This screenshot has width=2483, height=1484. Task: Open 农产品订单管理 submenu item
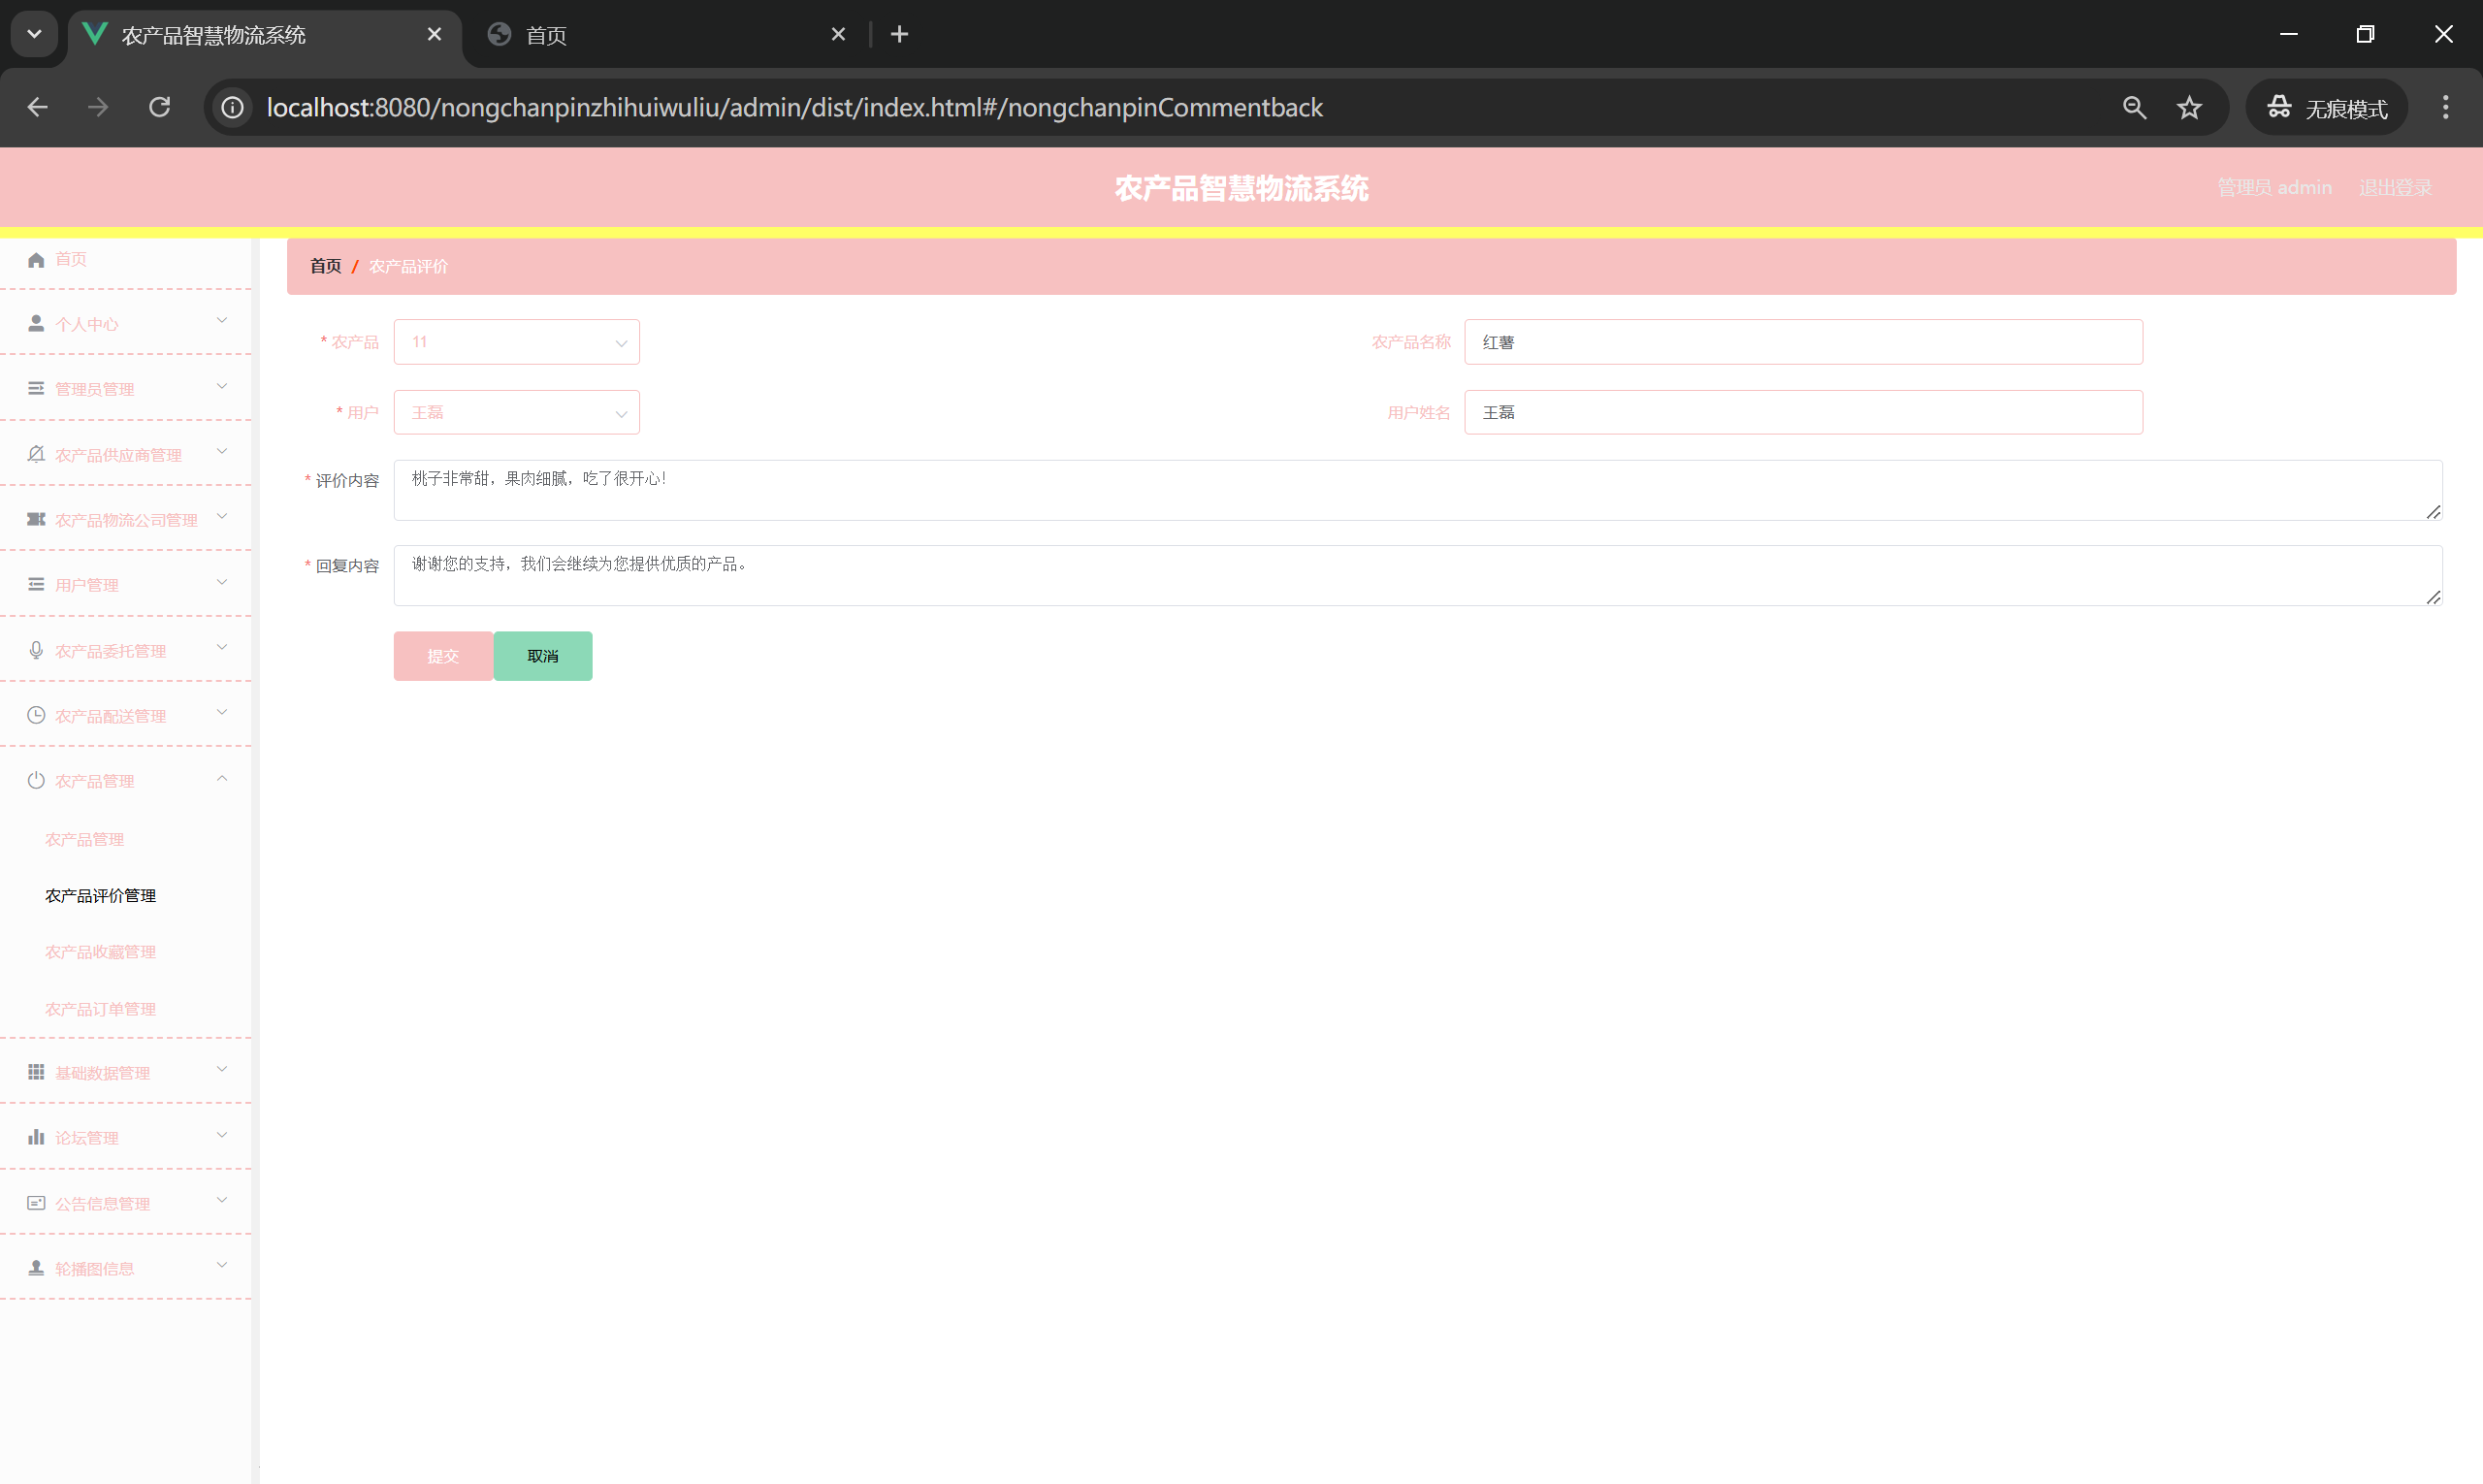pos(100,1009)
